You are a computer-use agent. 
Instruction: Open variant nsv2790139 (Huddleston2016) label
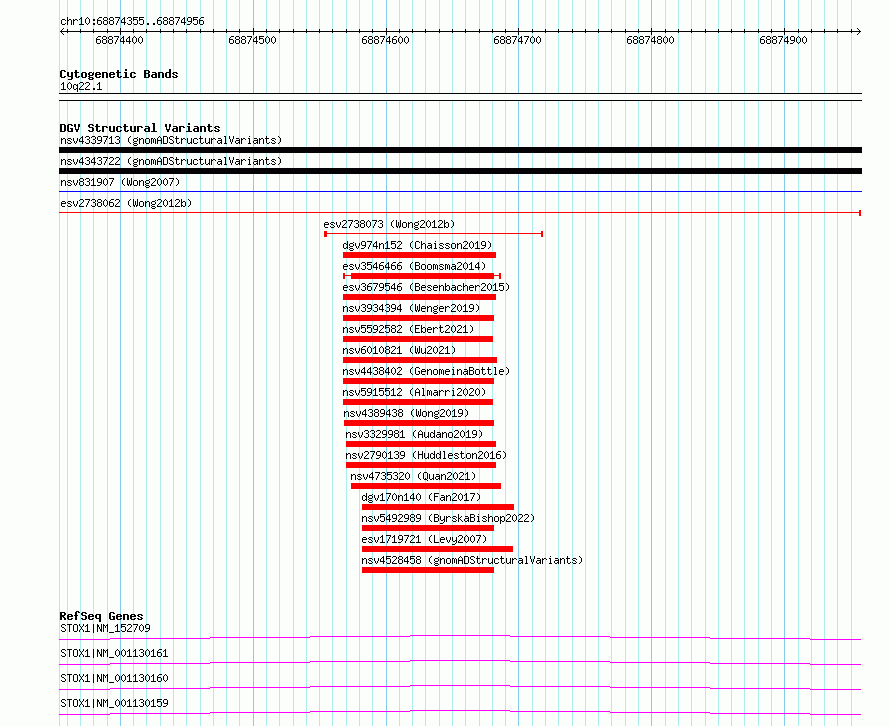pyautogui.click(x=426, y=455)
